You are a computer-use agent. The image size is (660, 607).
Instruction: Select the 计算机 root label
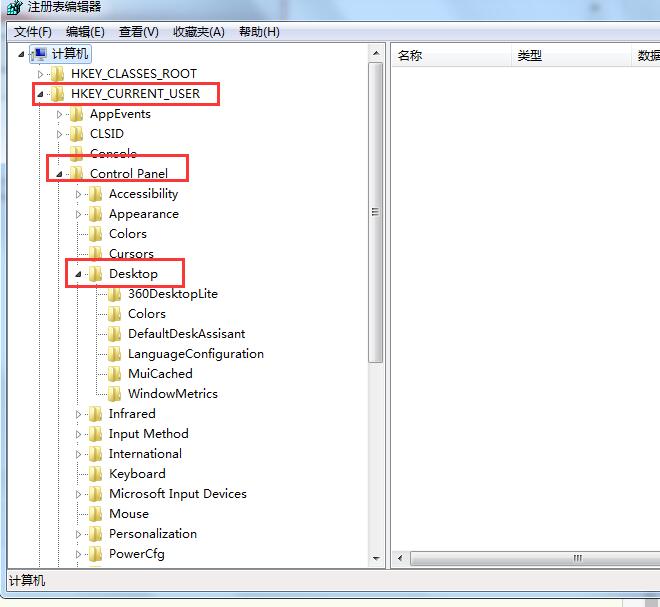(69, 54)
